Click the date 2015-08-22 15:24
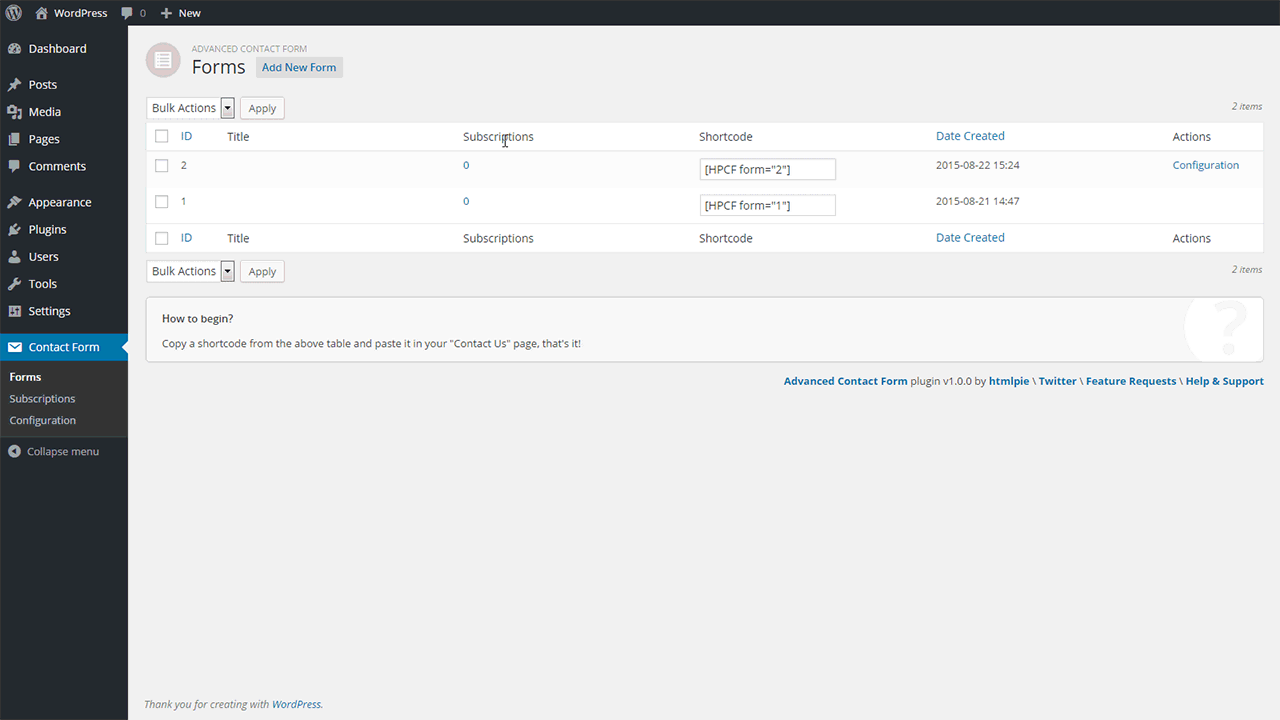1280x720 pixels. (978, 165)
